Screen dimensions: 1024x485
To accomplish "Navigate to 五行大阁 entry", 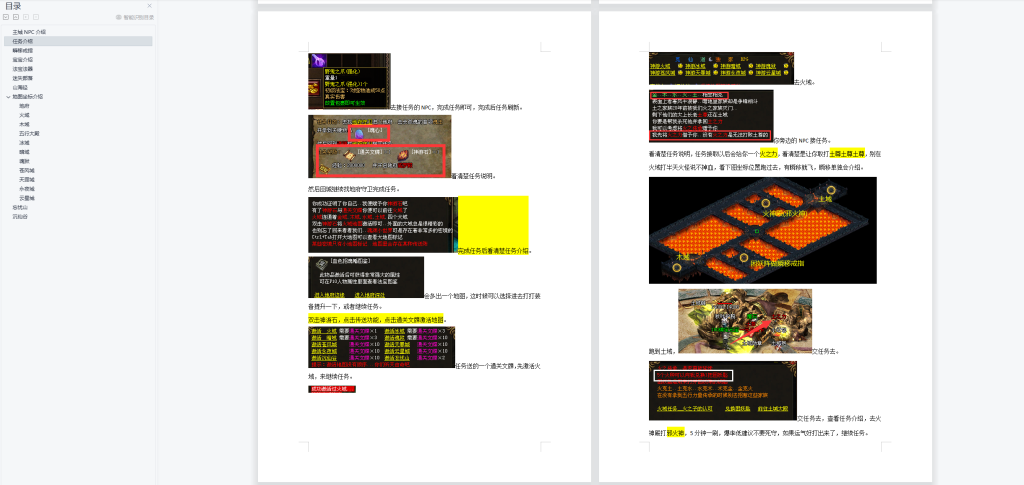I will tap(29, 133).
